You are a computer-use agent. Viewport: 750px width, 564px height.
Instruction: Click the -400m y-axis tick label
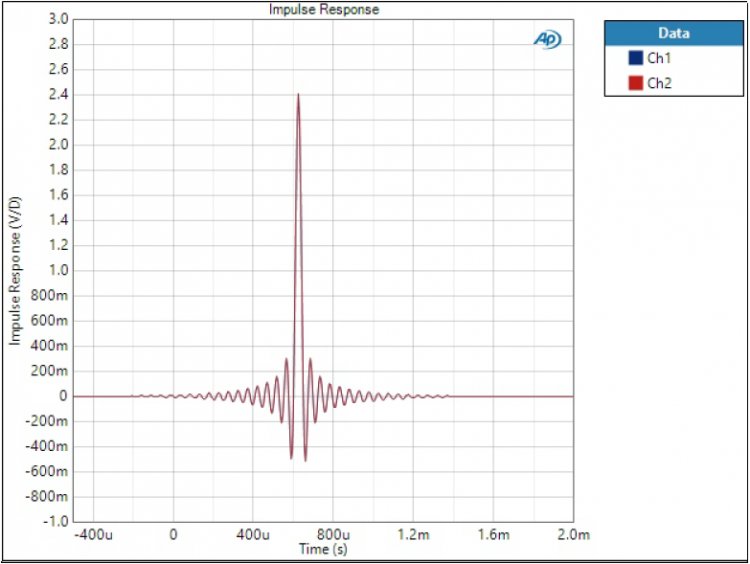click(46, 446)
